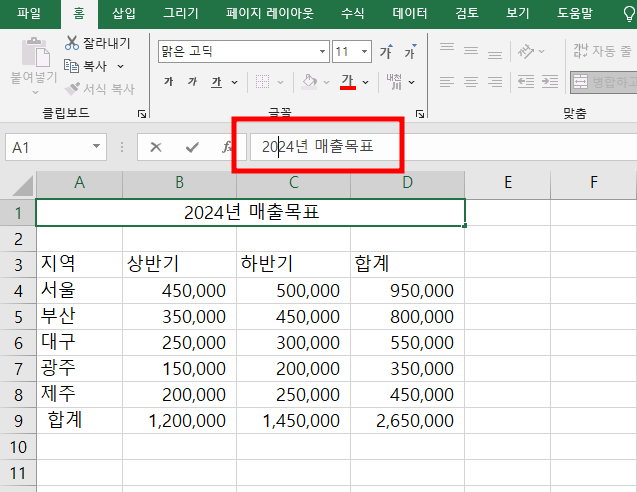Click the wrap text (자동 줄) button
The width and height of the screenshot is (637, 492).
(x=603, y=51)
